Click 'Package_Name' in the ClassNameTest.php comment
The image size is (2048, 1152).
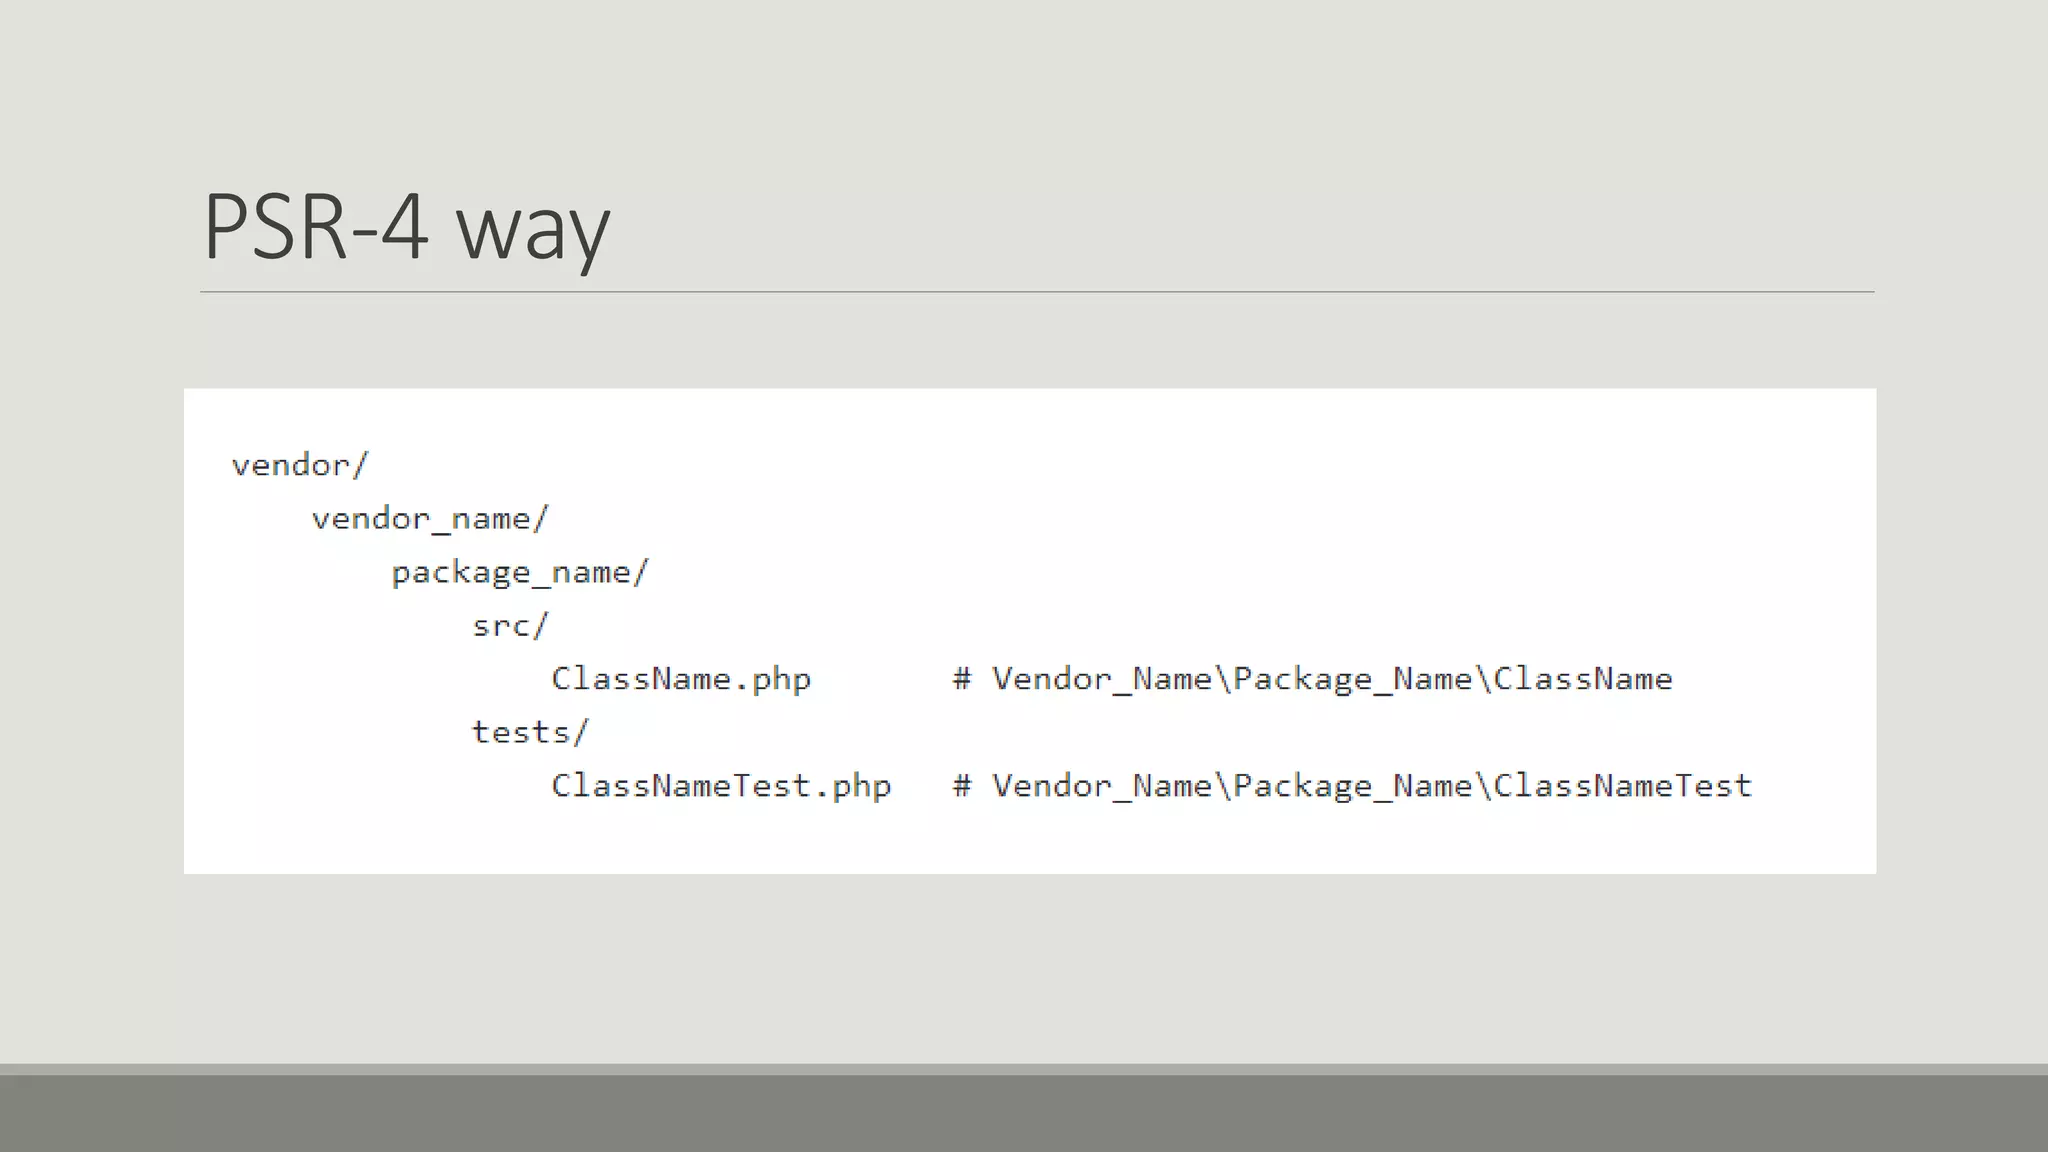1352,786
